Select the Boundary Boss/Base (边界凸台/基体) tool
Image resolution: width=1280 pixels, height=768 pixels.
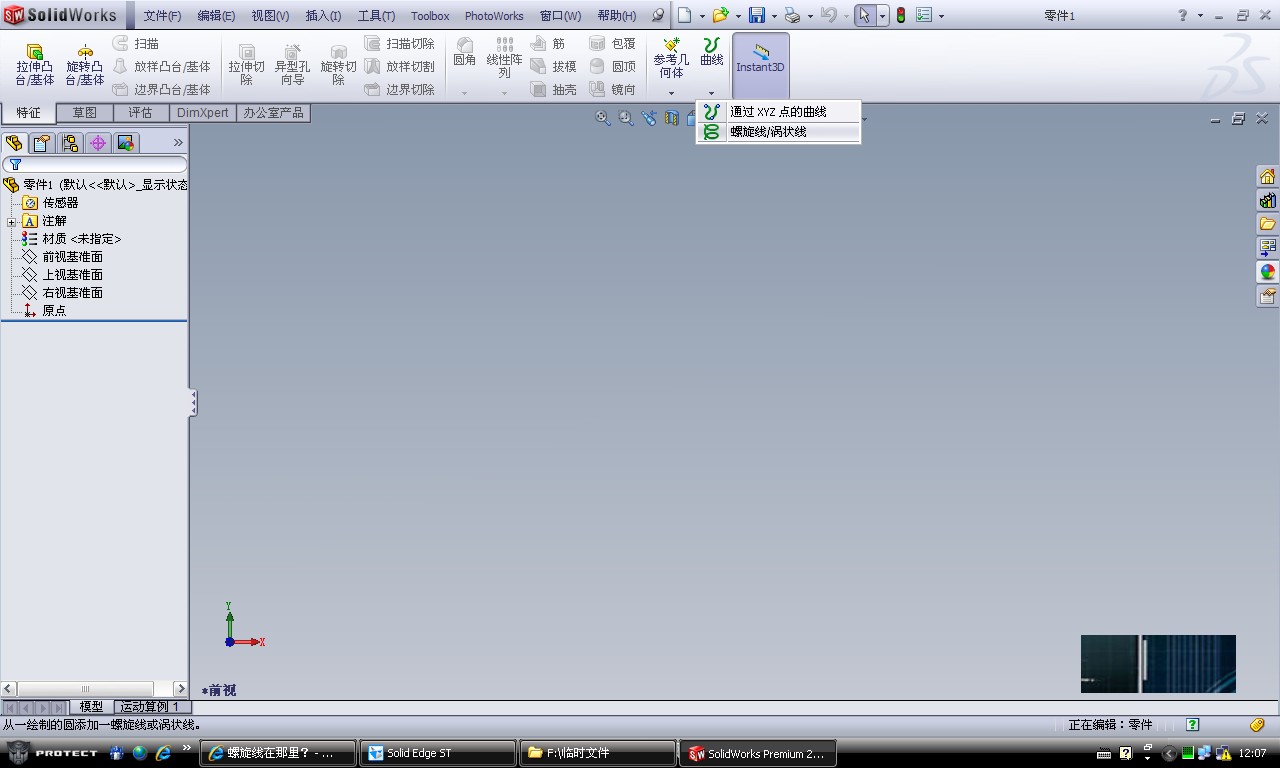point(162,89)
